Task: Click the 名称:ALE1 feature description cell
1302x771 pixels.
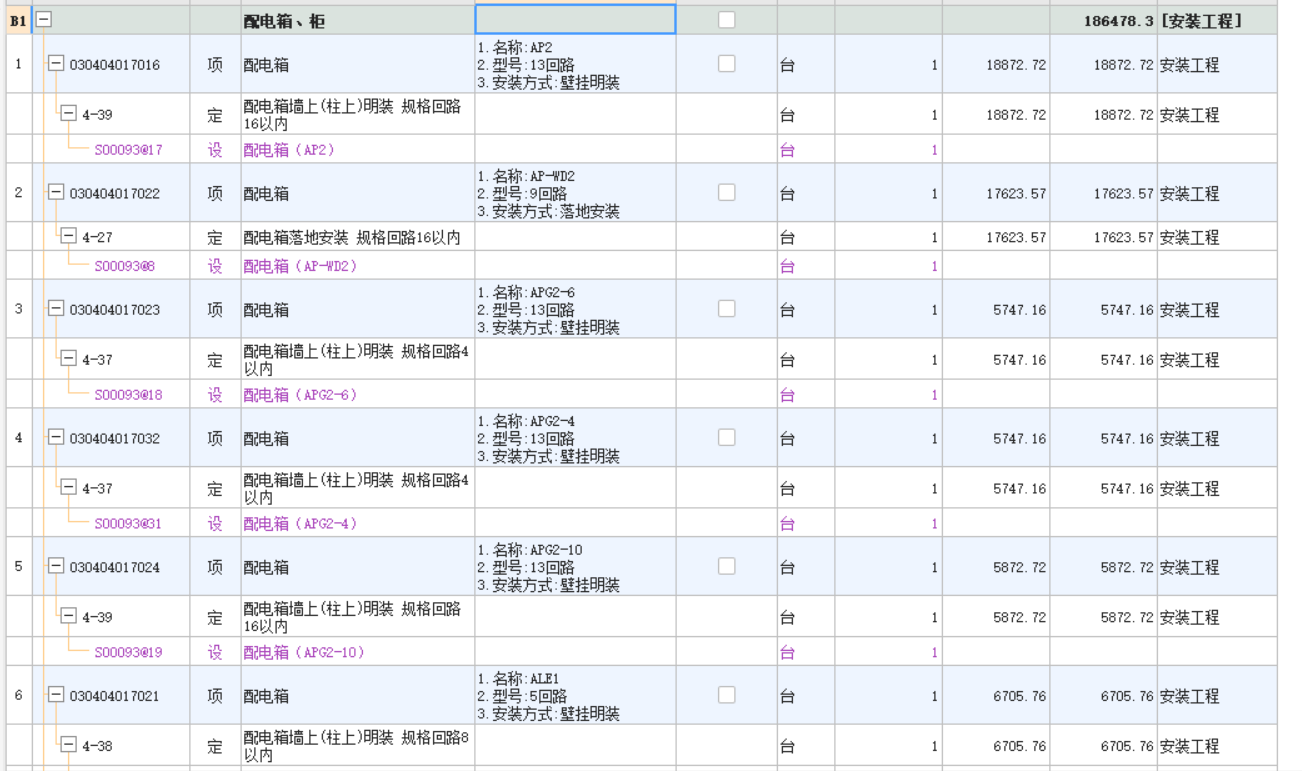Action: [575, 695]
